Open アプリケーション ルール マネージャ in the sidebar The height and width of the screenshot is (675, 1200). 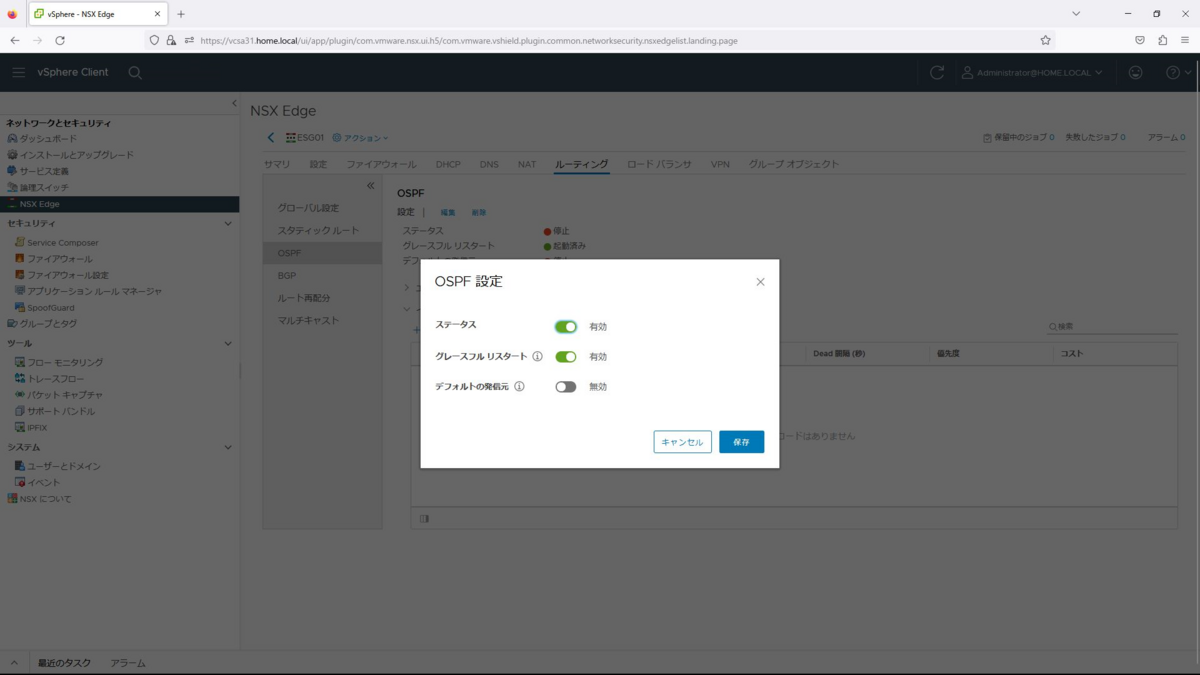coord(94,291)
